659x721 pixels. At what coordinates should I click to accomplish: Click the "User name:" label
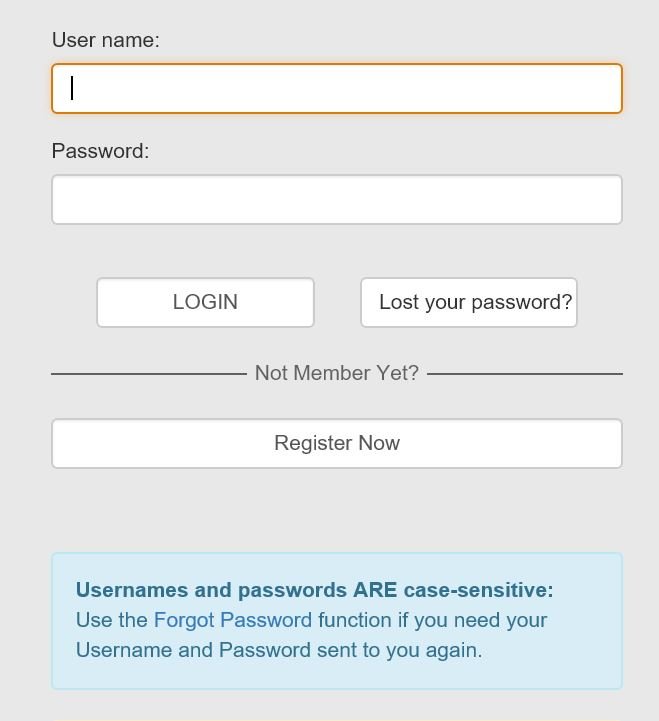coord(106,40)
